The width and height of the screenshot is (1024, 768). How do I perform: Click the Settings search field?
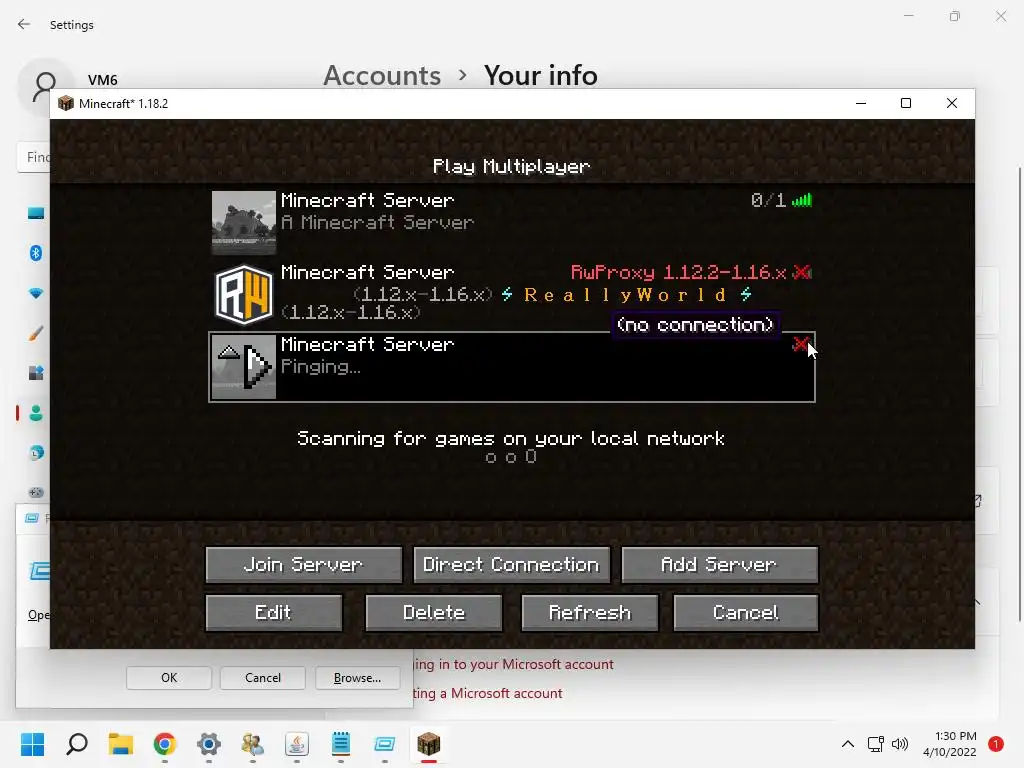pos(33,157)
